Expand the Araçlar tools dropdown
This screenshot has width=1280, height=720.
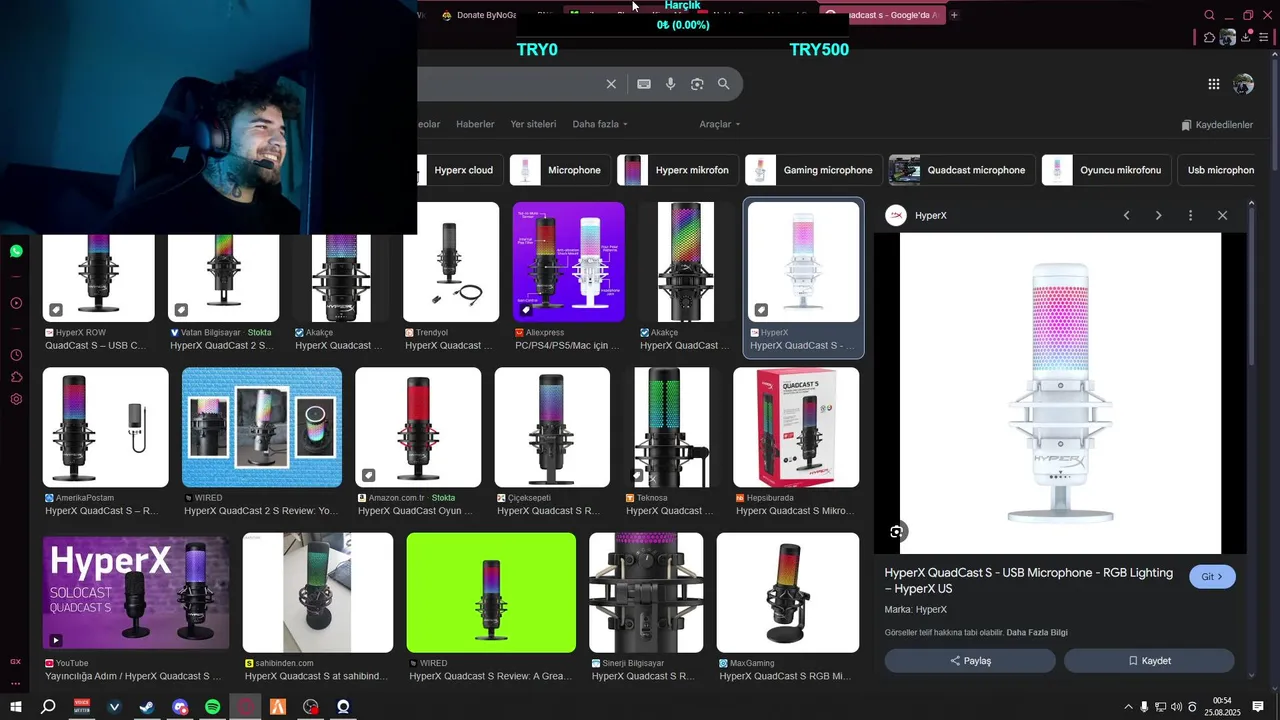pyautogui.click(x=720, y=124)
